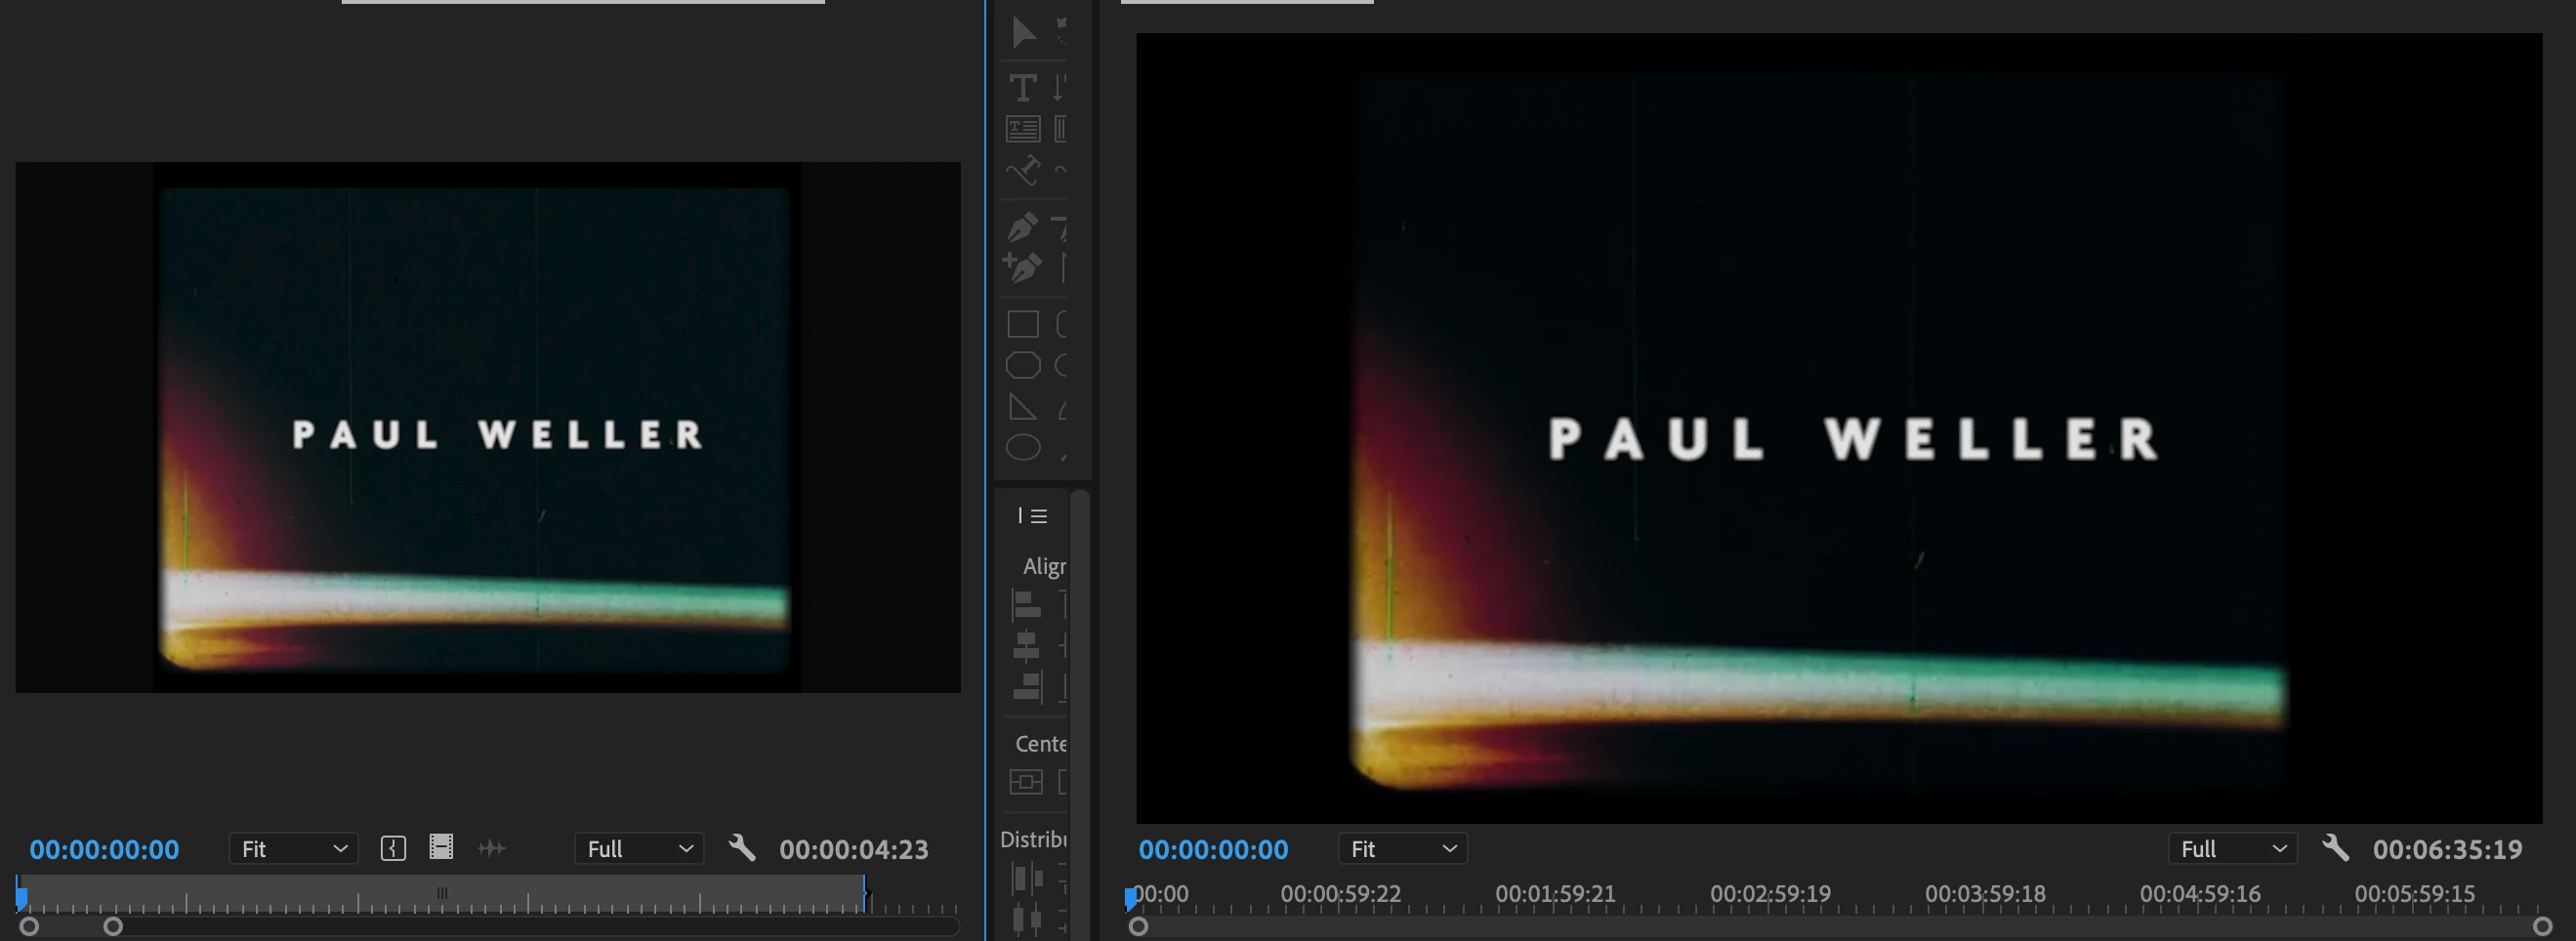Open program monitor wrench settings
Viewport: 2576px width, 941px height.
coord(2335,848)
